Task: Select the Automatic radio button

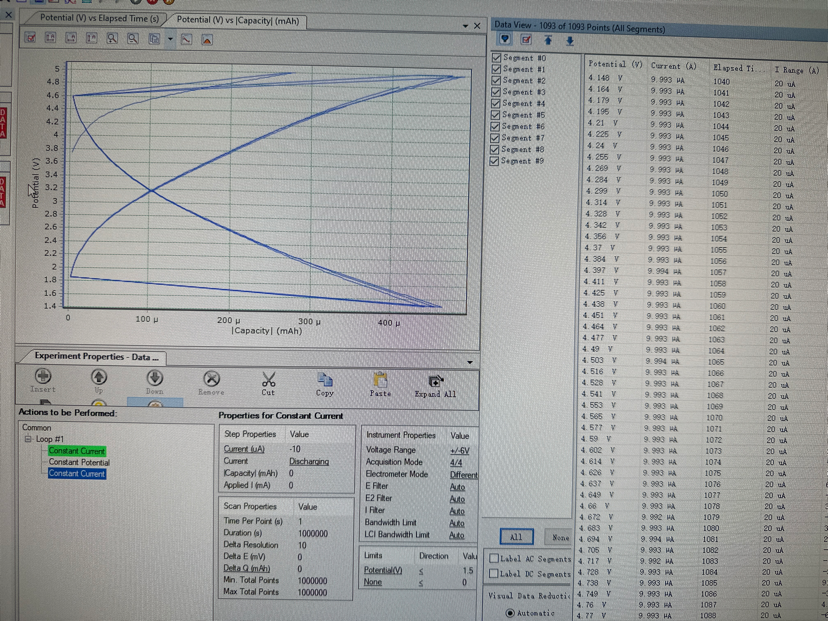Action: tap(510, 613)
